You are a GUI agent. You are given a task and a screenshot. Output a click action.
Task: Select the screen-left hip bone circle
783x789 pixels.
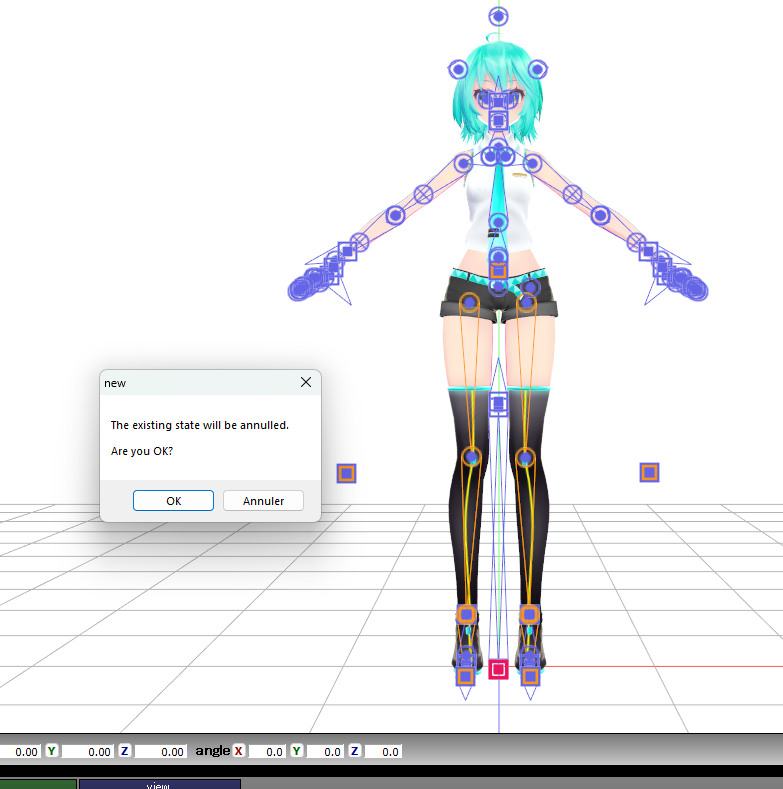469,302
